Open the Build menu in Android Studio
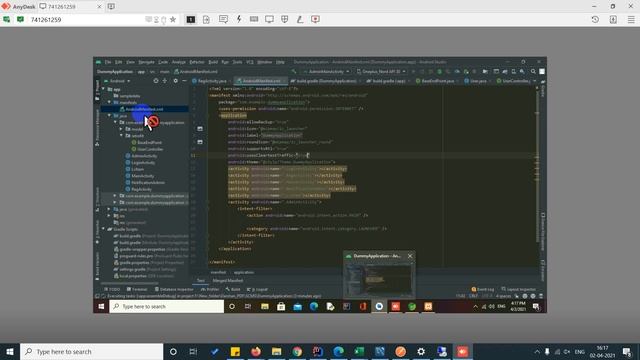Viewport: 640px width, 360px height. (213, 62)
